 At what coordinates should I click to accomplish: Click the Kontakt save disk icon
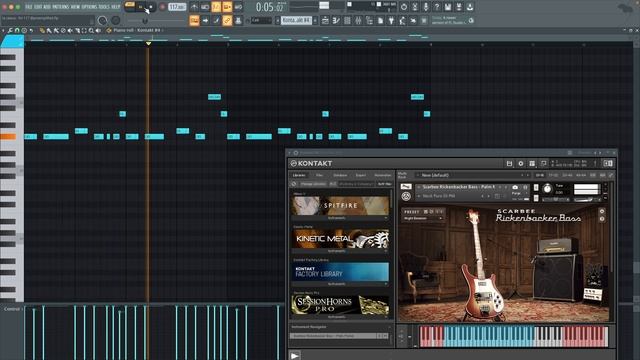tap(509, 163)
